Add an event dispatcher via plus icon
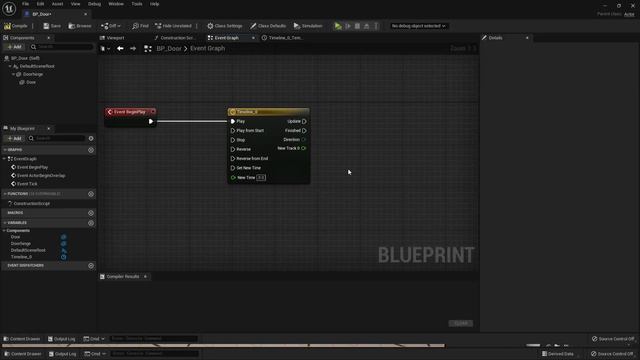The width and height of the screenshot is (640, 360). click(x=91, y=265)
